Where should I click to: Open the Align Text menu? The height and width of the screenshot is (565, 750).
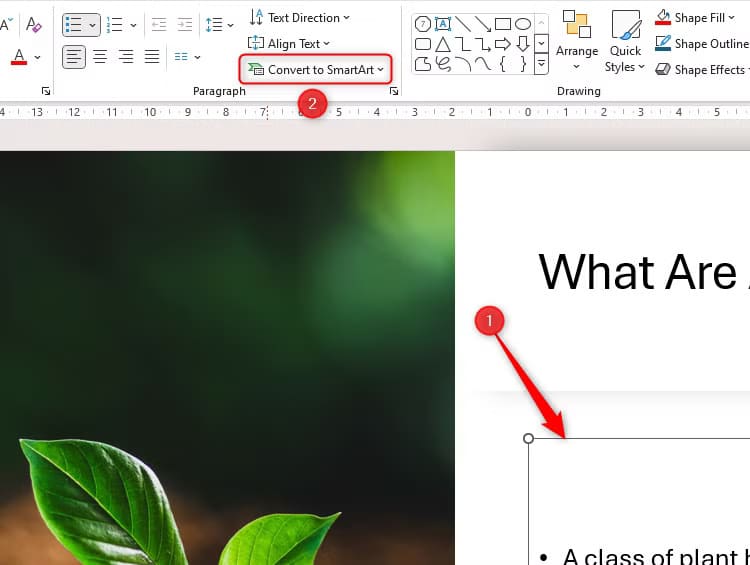tap(289, 44)
